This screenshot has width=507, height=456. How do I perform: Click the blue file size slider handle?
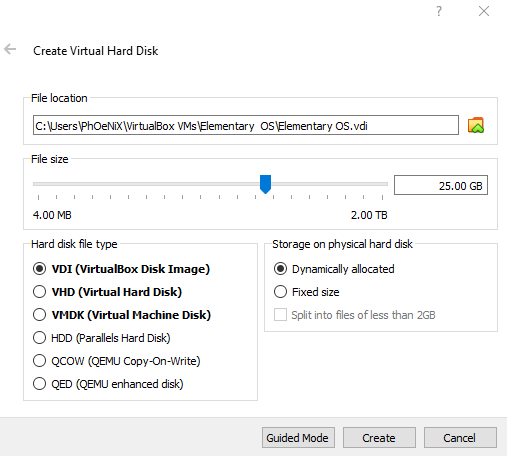(265, 184)
